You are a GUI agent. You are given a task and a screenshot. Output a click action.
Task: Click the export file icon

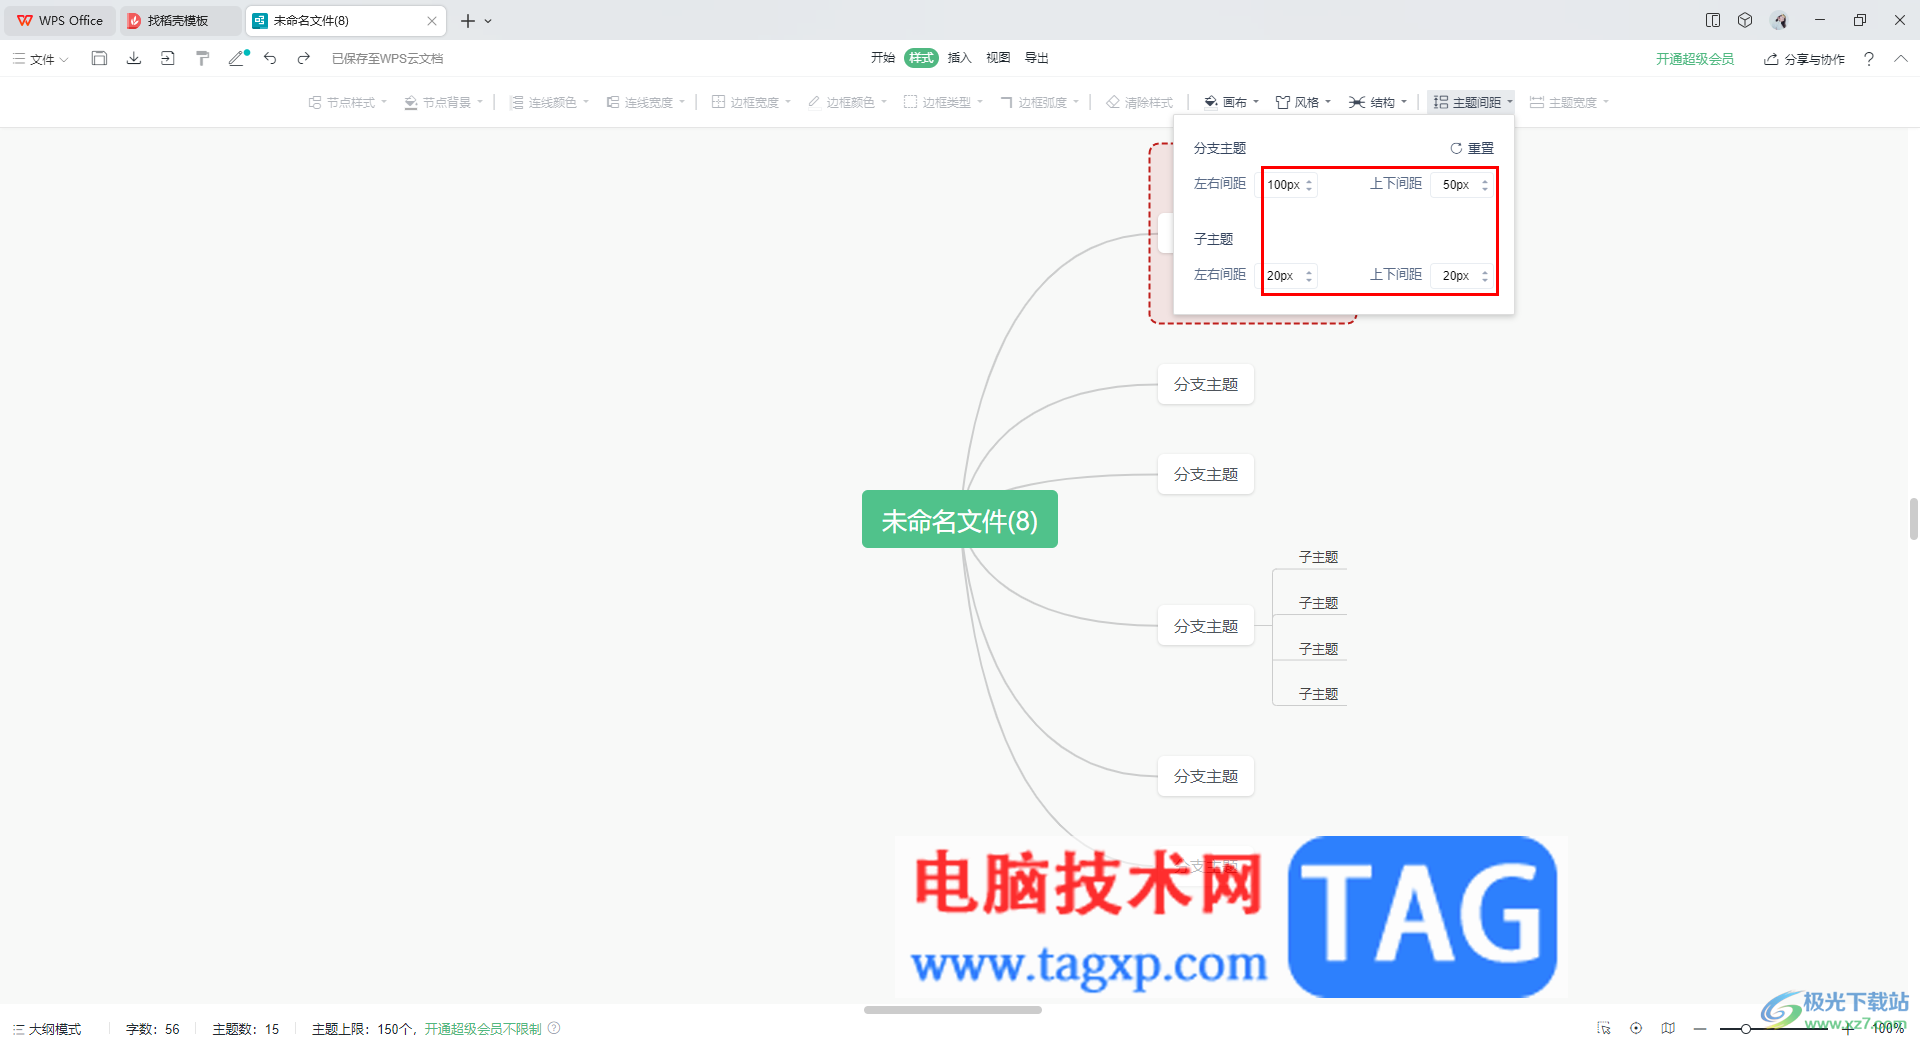[168, 59]
